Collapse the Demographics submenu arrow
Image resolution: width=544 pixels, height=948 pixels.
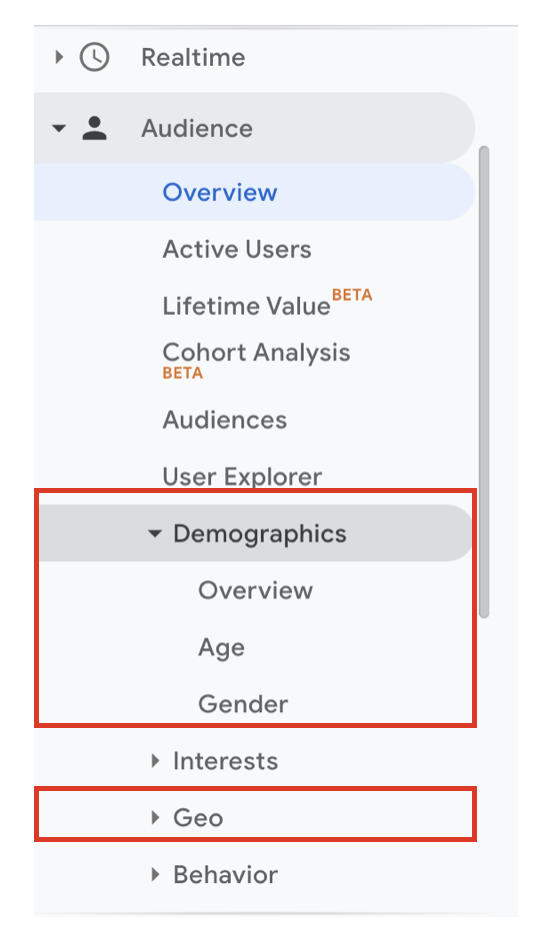coord(155,533)
